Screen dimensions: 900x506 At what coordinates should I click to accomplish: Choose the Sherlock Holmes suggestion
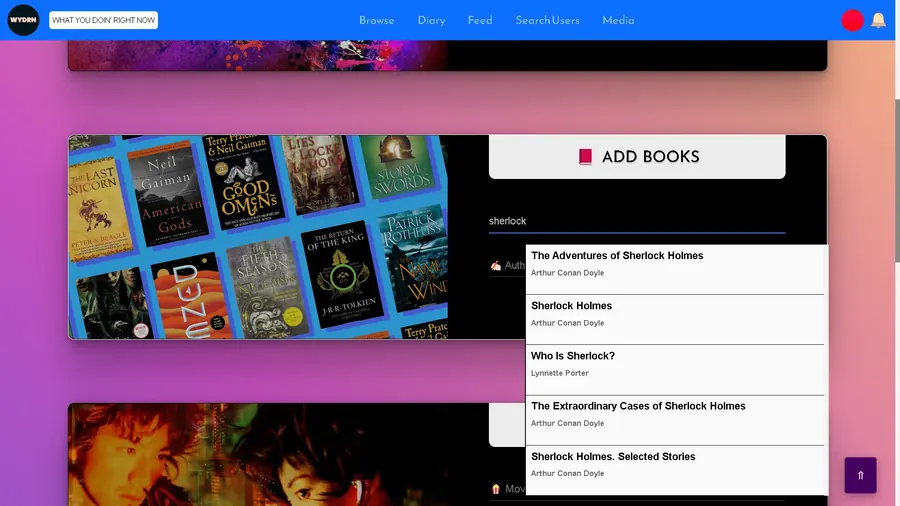tap(675, 320)
